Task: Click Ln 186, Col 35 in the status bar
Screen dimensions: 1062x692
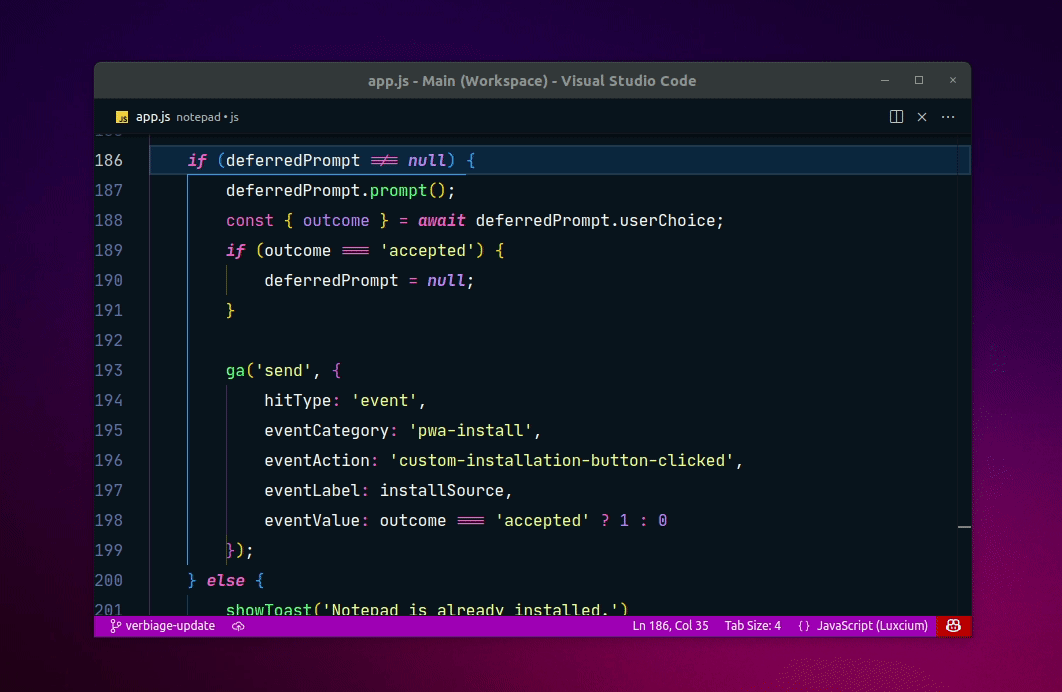Action: pos(671,626)
